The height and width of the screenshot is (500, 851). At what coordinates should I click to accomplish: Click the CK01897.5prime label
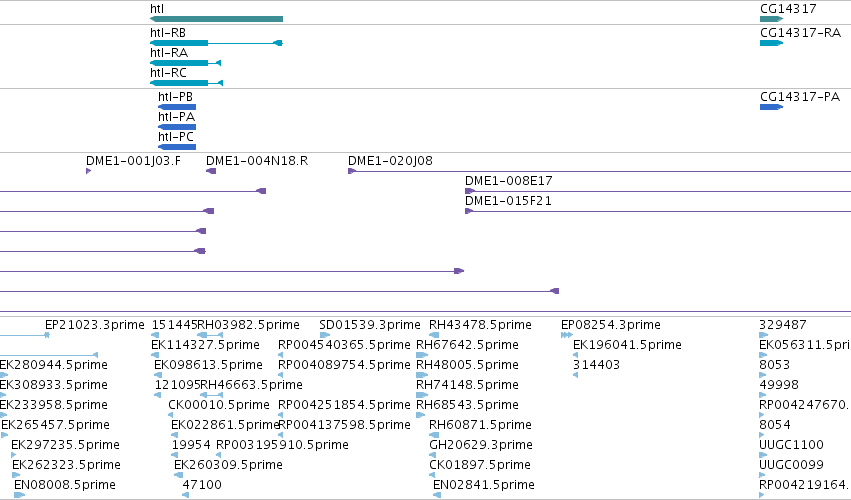[480, 466]
